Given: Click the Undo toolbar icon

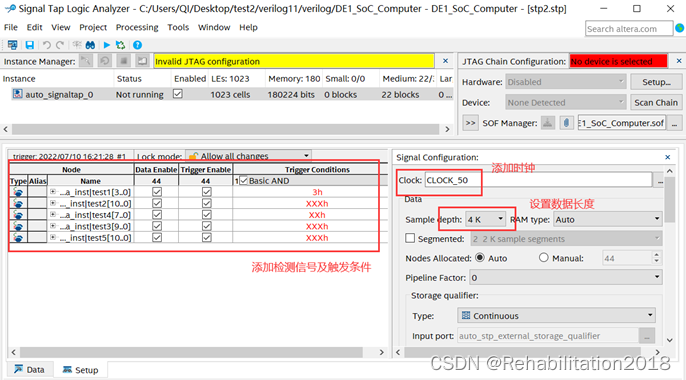Looking at the screenshot, I should 46,45.
